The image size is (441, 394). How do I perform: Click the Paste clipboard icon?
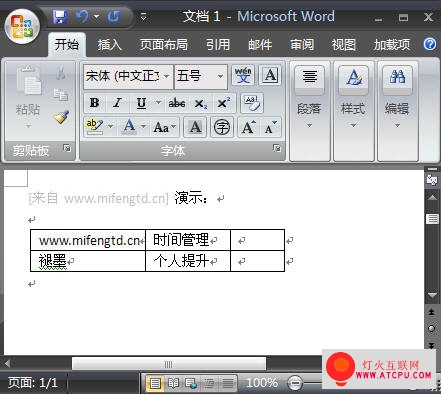point(28,80)
